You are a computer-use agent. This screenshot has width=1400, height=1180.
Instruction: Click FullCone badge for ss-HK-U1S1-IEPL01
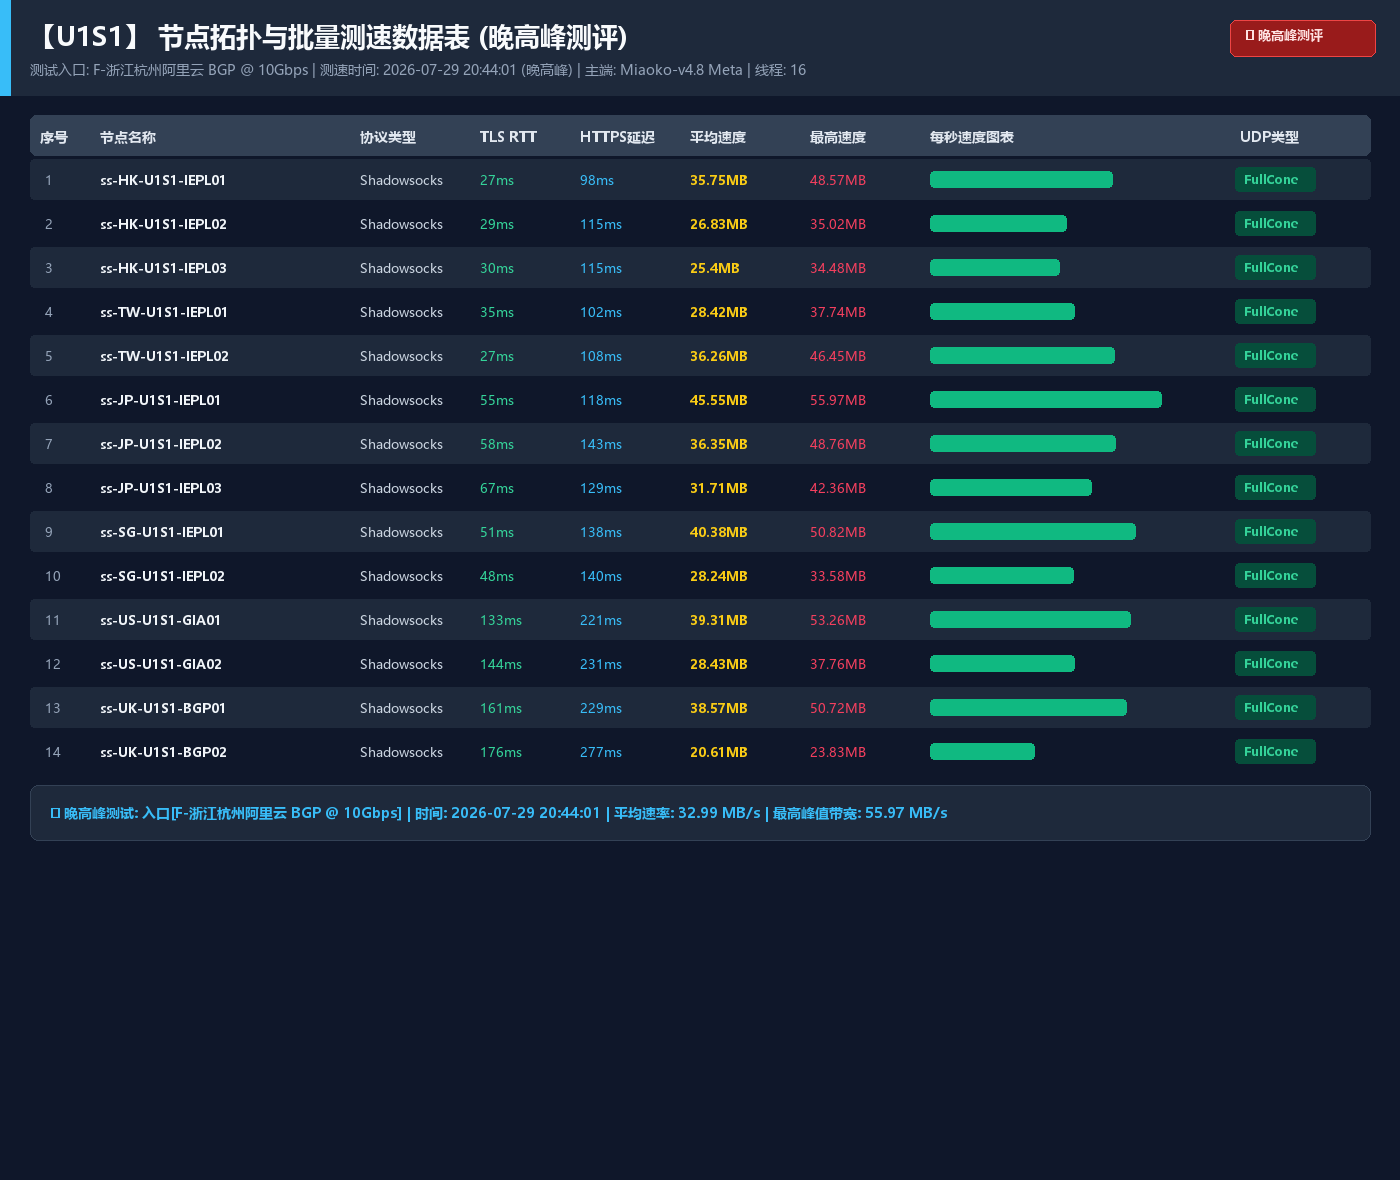pos(1275,180)
